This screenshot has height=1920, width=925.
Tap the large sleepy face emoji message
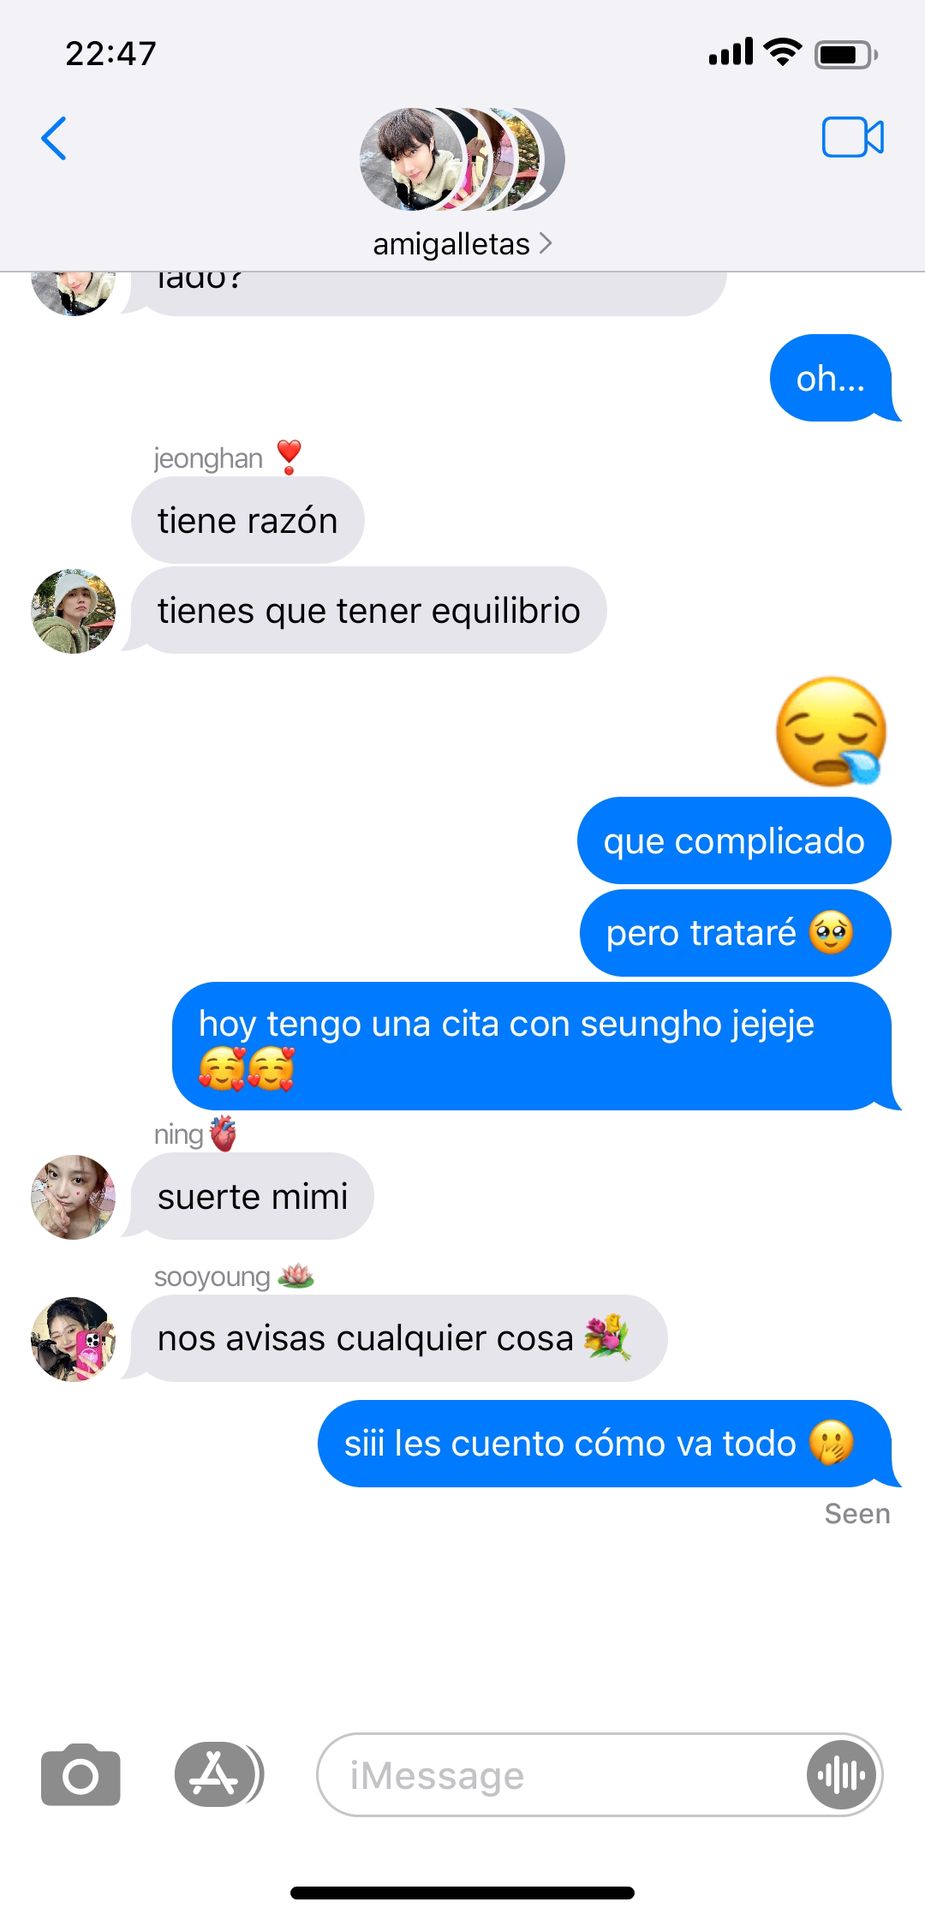(x=831, y=732)
